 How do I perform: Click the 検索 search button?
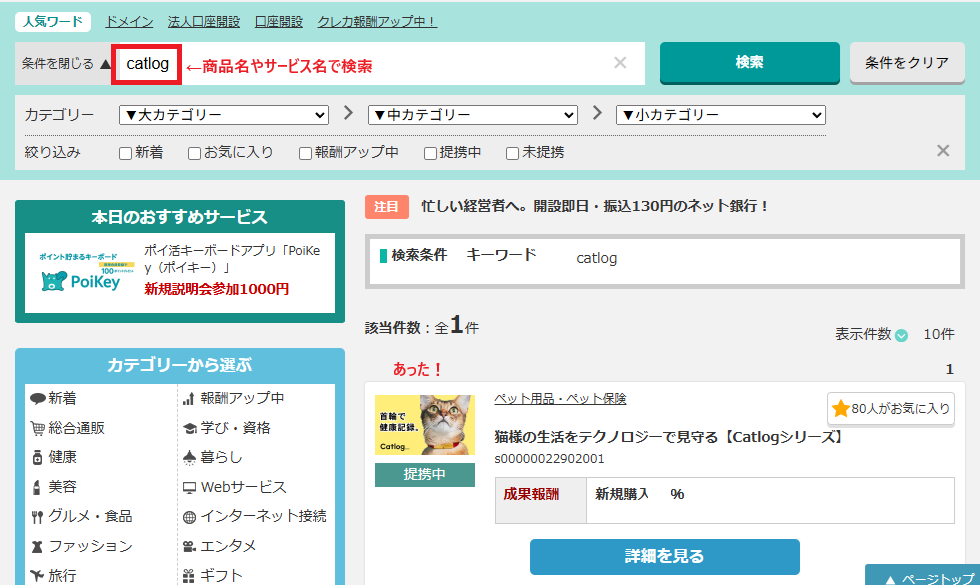click(x=749, y=62)
